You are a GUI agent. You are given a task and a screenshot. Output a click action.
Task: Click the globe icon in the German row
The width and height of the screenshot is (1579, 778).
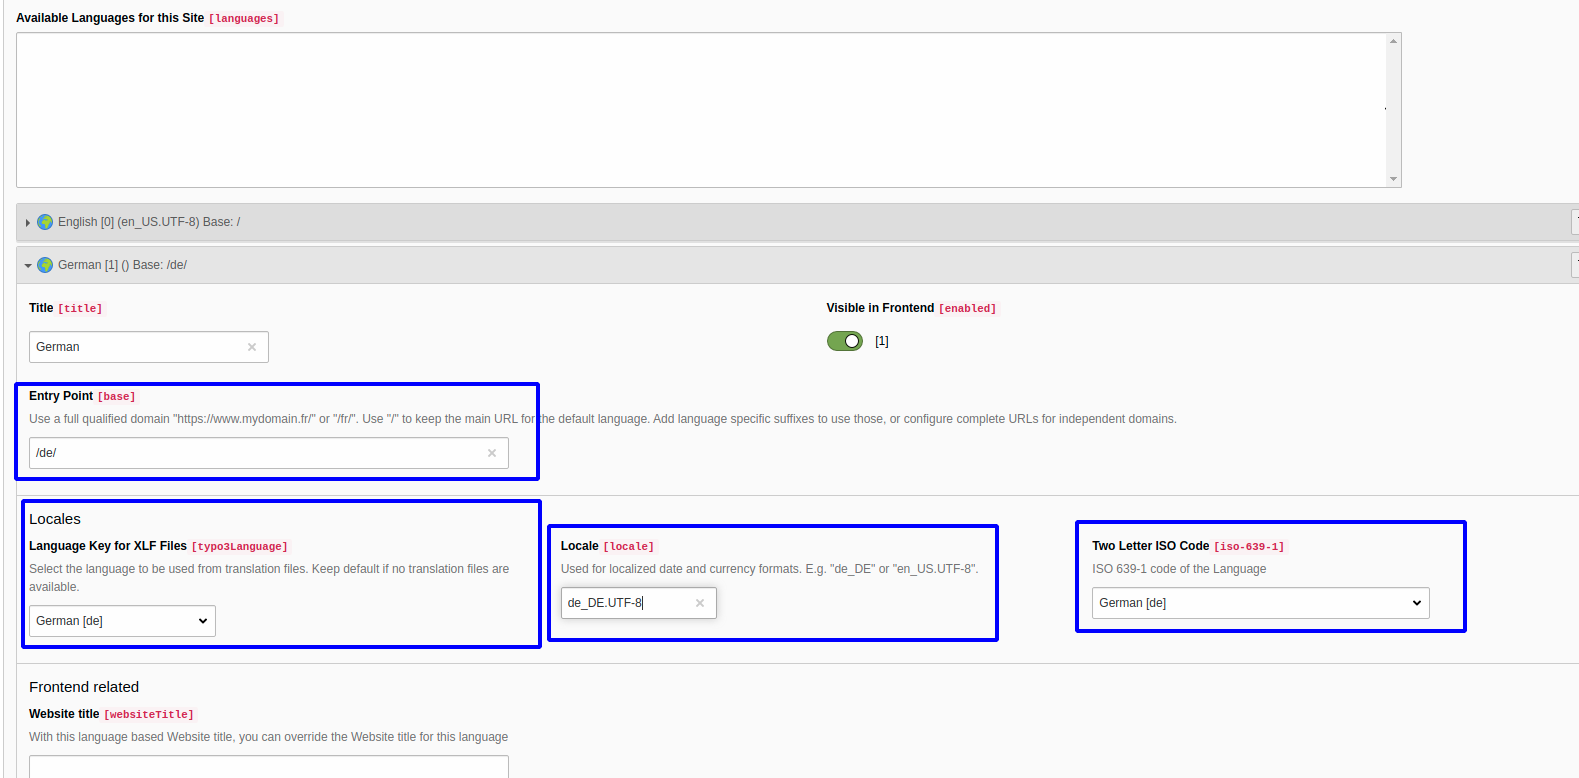pyautogui.click(x=45, y=265)
